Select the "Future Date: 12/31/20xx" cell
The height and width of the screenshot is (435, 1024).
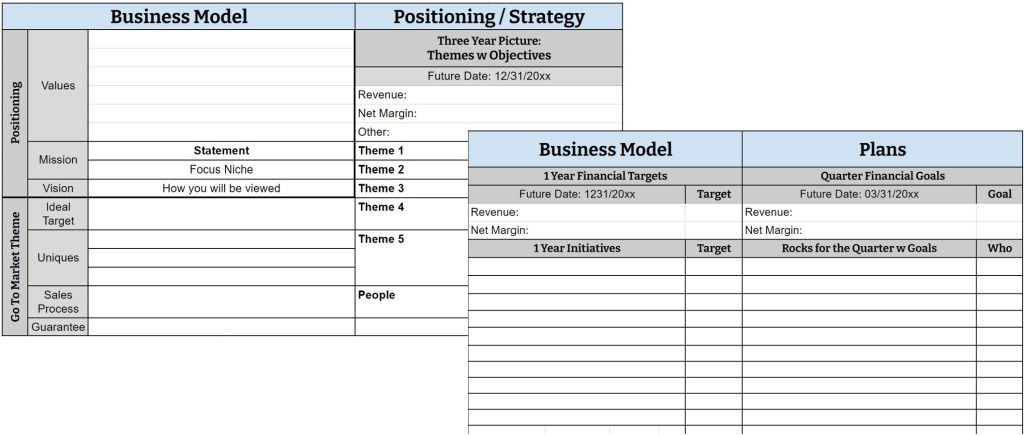(x=488, y=76)
